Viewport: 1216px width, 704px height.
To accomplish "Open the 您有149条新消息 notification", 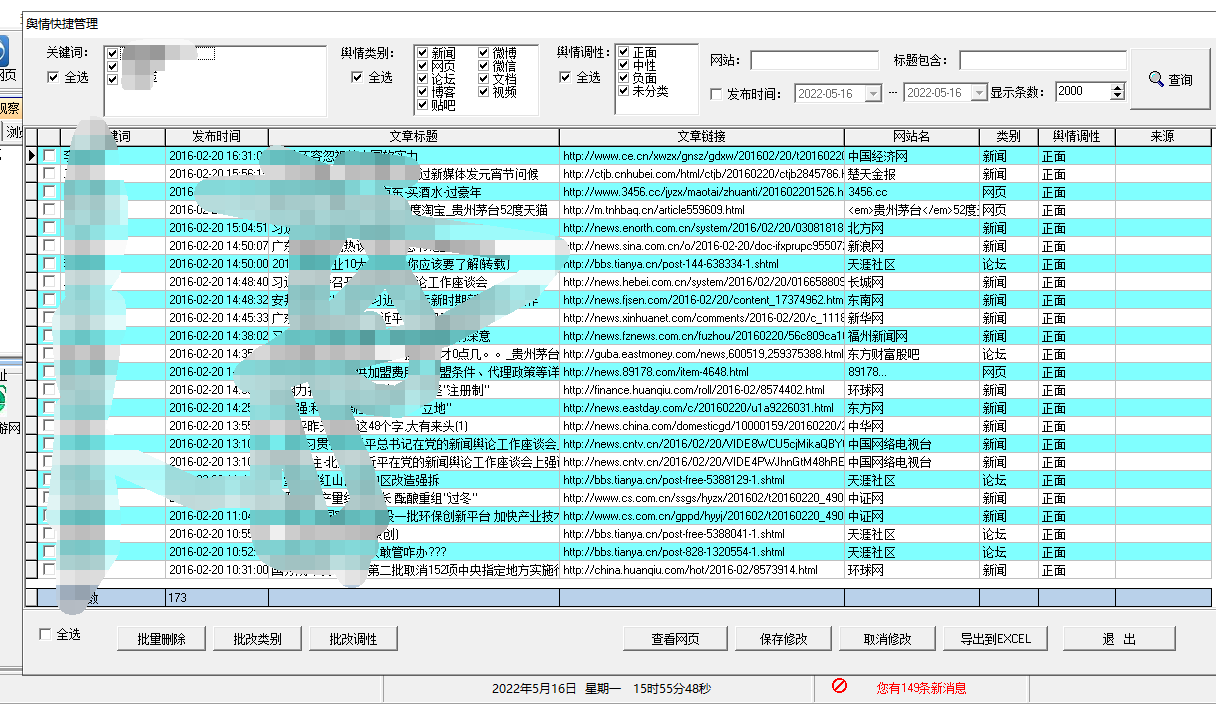I will pyautogui.click(x=921, y=688).
